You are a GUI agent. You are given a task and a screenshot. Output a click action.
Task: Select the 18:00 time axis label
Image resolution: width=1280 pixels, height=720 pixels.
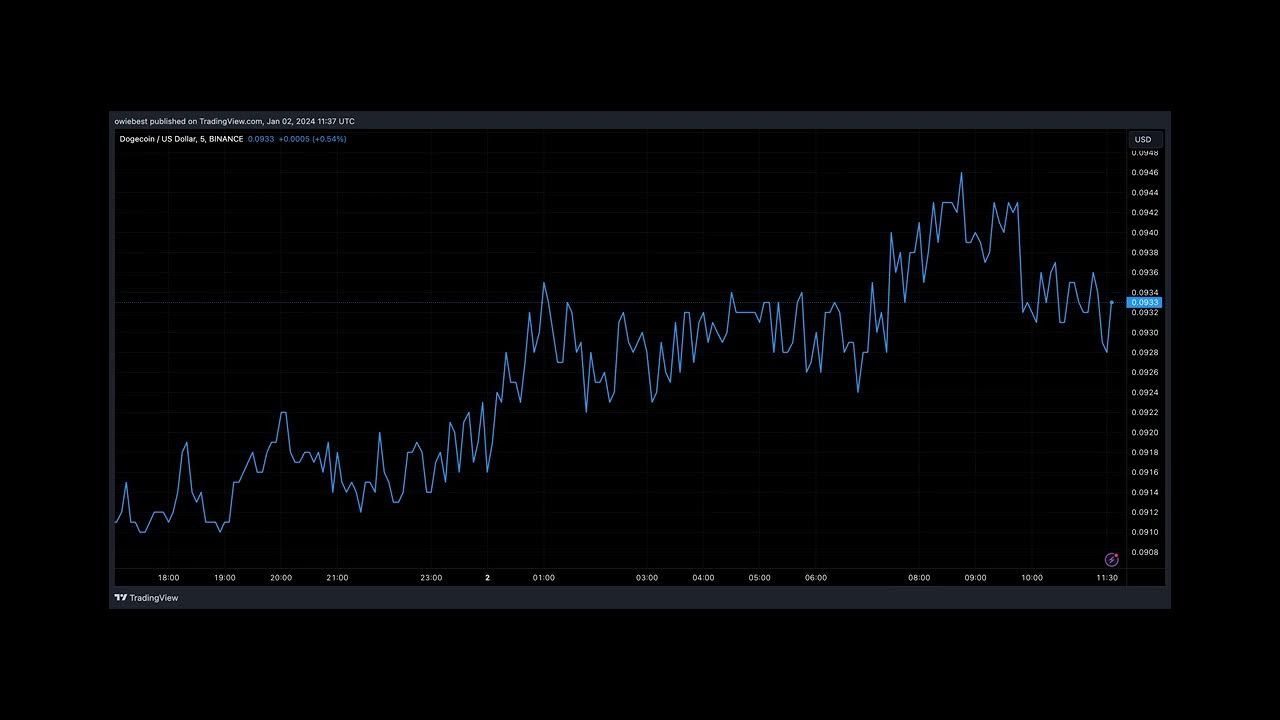pyautogui.click(x=168, y=578)
